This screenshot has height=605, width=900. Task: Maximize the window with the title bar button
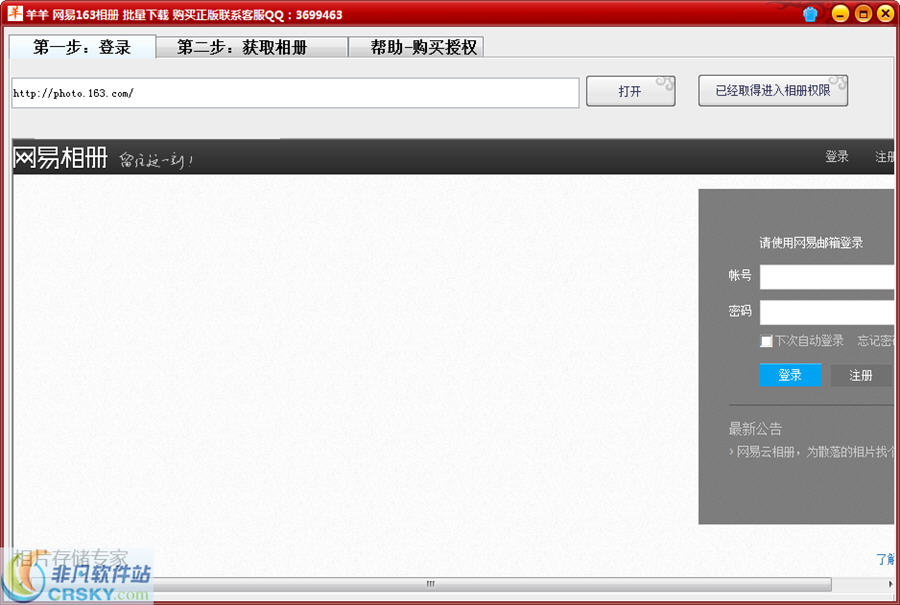[x=863, y=14]
